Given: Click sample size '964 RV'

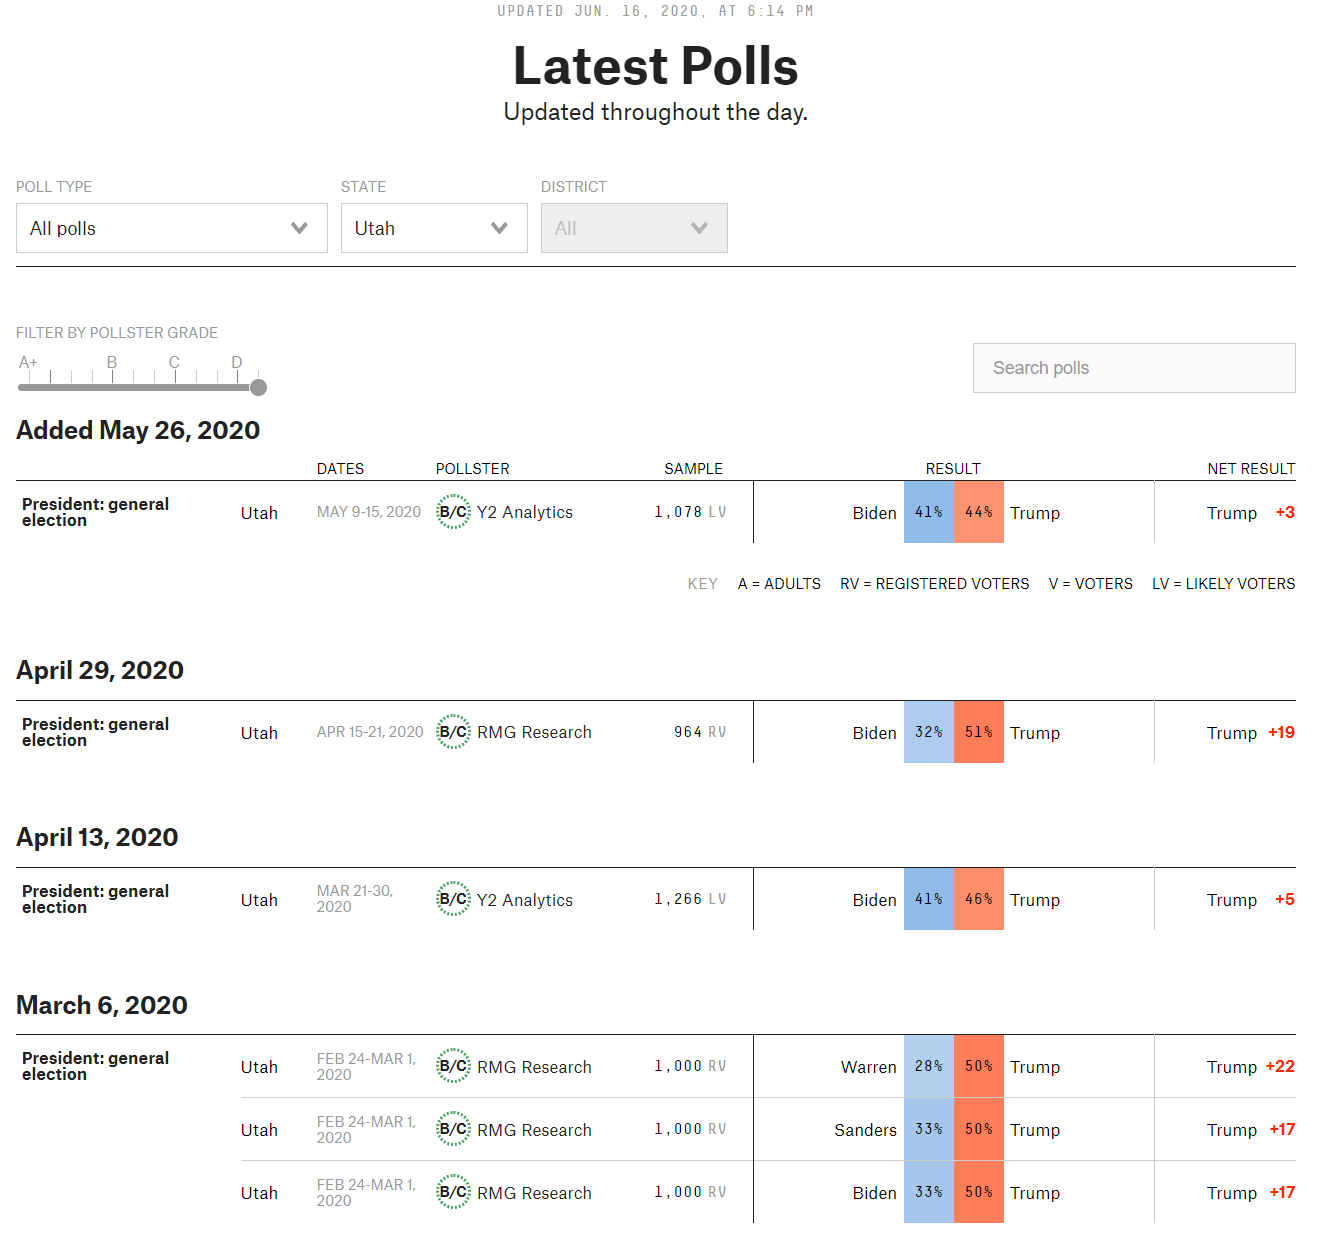Looking at the screenshot, I should coord(700,732).
